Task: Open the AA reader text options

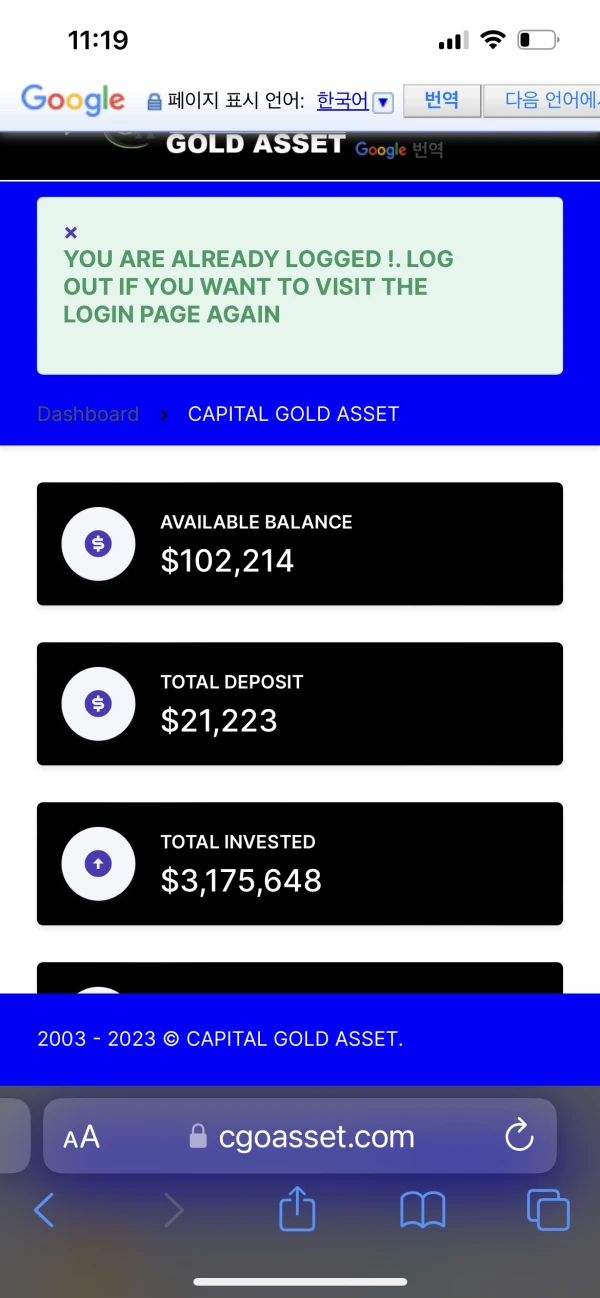Action: [x=81, y=1137]
